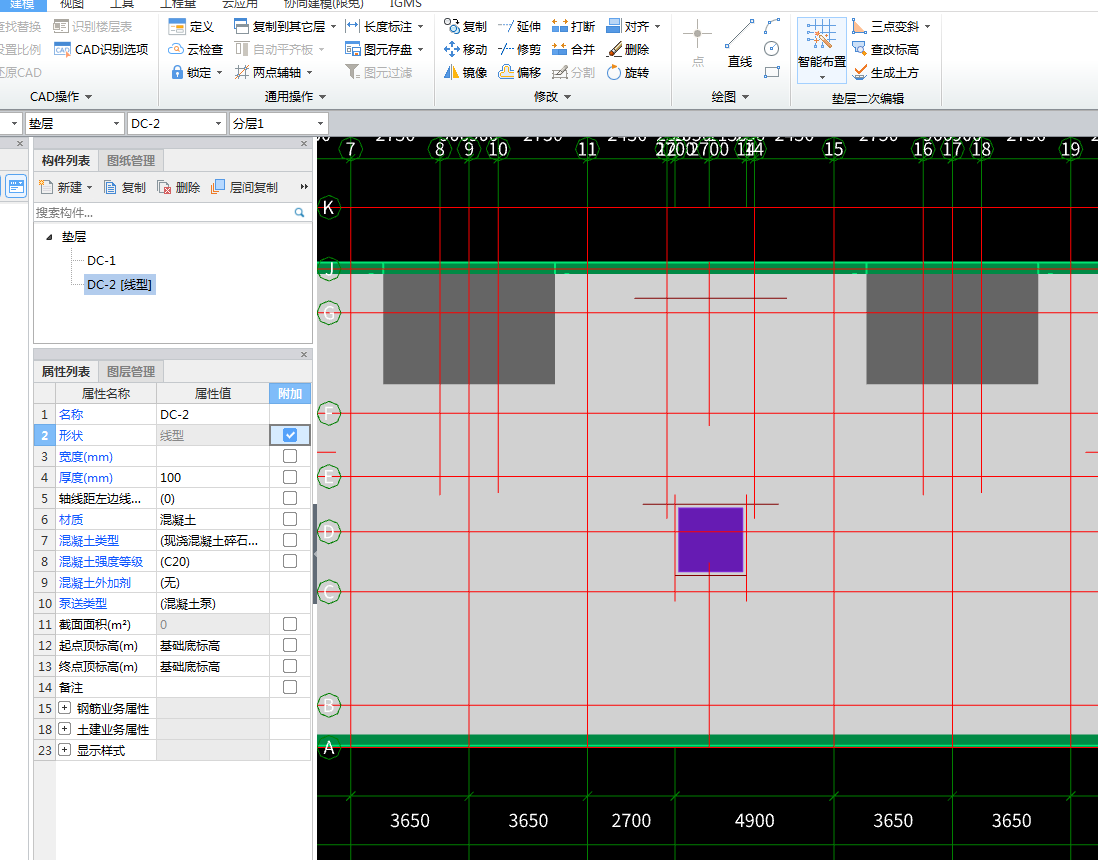Screen dimensions: 1098x860
Task: Select the 合并 merge tool
Action: tap(574, 50)
